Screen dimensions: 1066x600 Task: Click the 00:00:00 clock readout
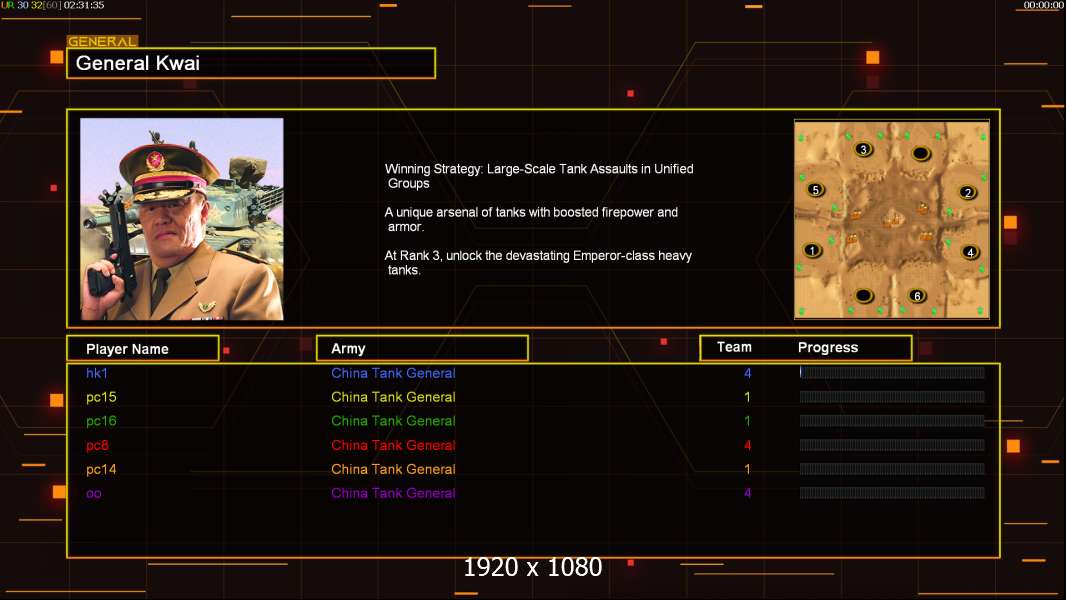(1044, 5)
